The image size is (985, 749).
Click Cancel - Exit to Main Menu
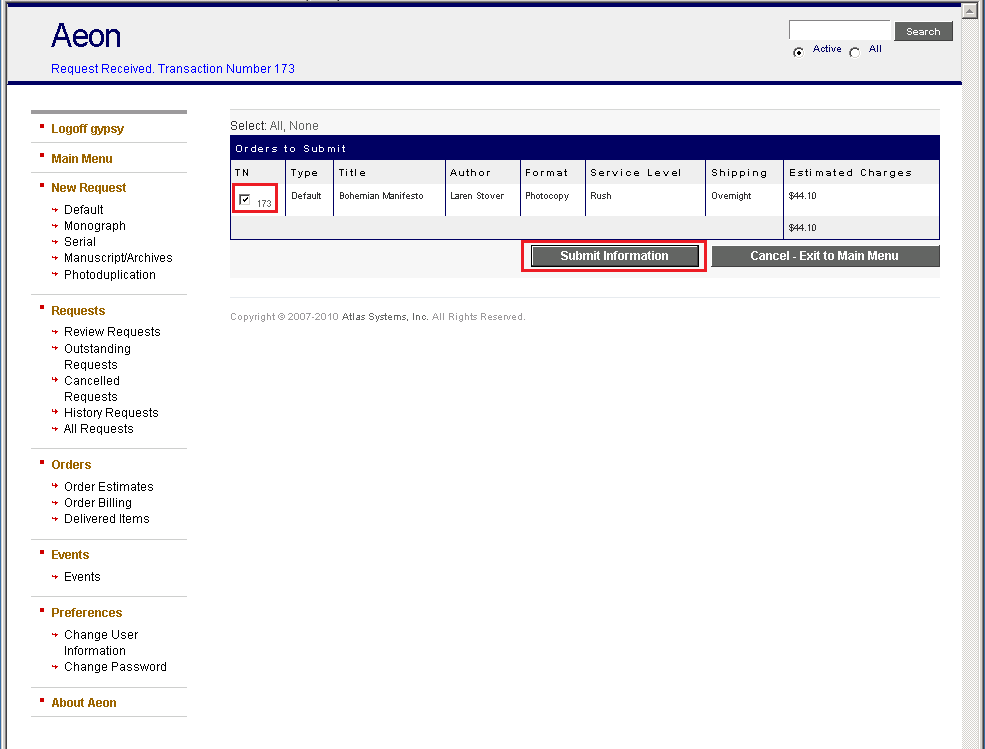[825, 255]
